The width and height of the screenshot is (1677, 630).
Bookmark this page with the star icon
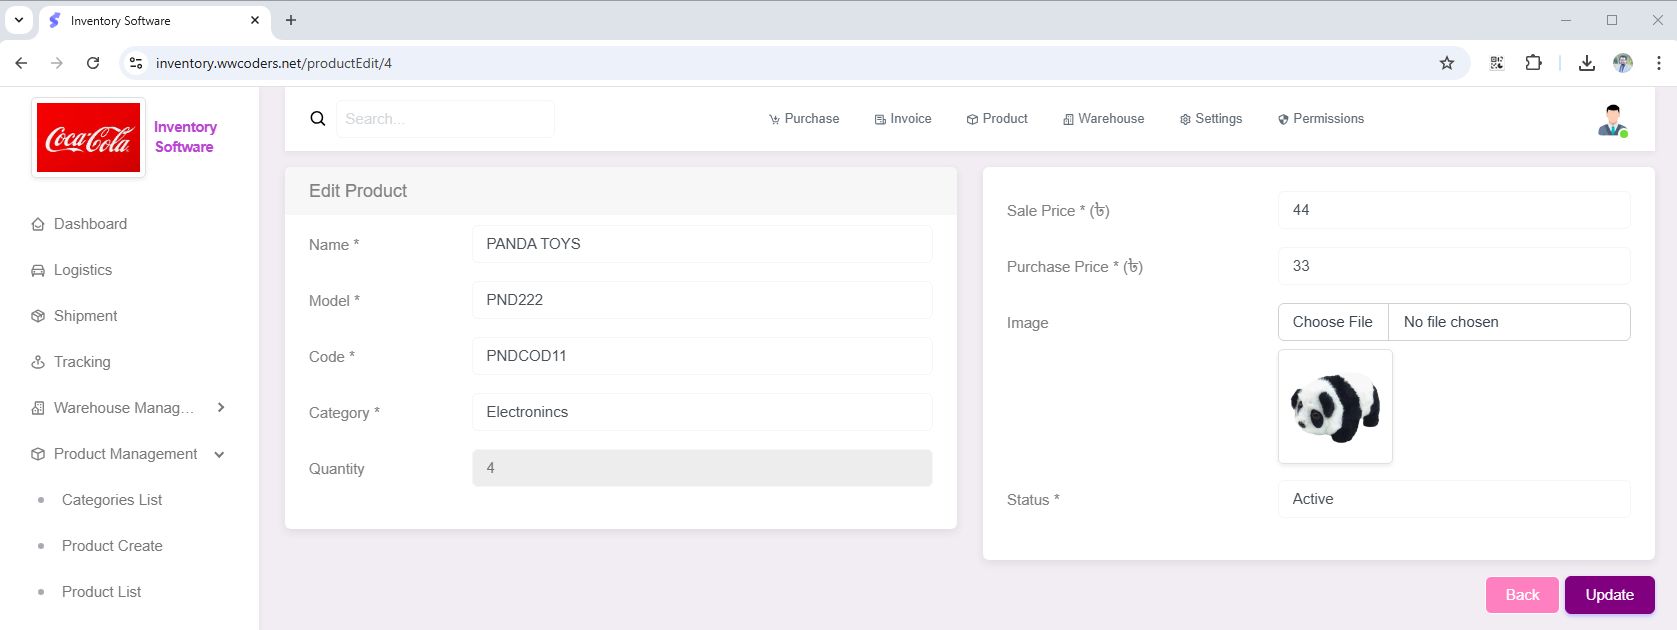[1446, 63]
